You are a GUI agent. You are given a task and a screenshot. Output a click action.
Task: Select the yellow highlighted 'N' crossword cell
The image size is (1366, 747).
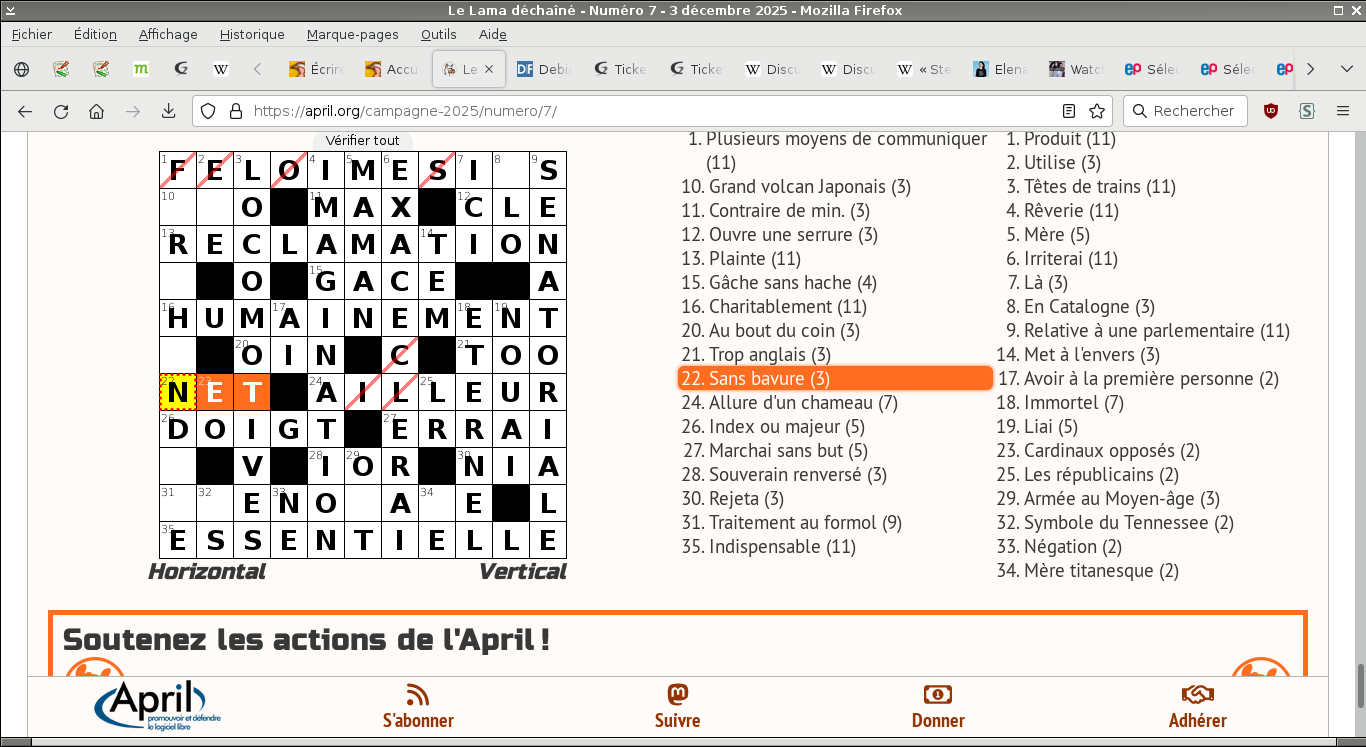click(x=178, y=393)
